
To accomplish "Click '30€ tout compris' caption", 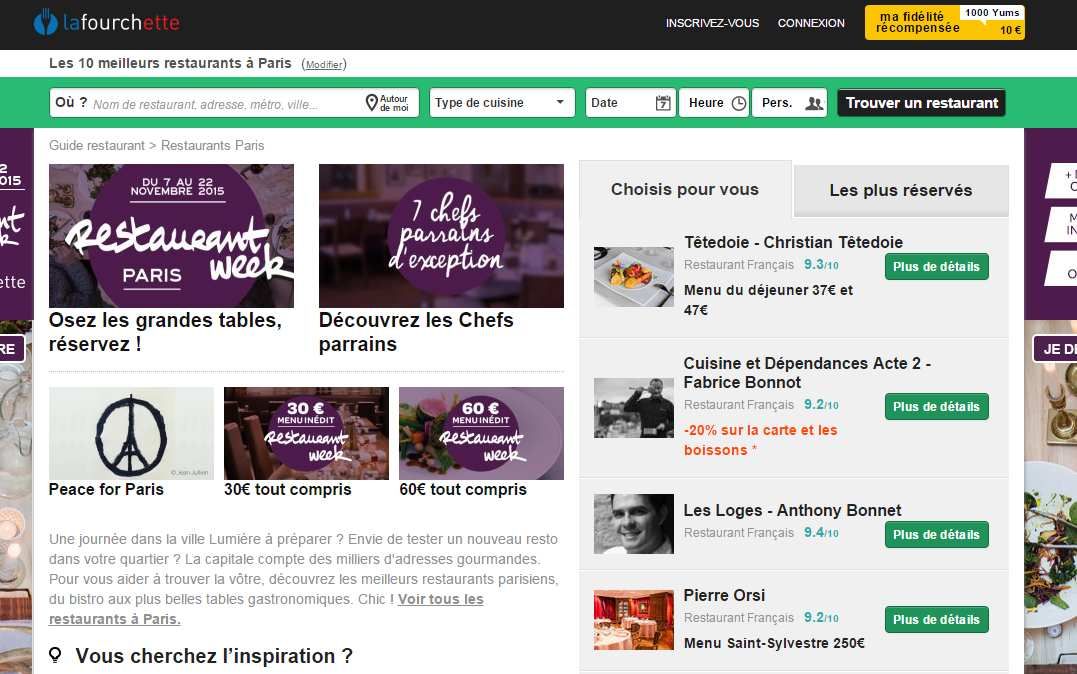I will pyautogui.click(x=288, y=489).
